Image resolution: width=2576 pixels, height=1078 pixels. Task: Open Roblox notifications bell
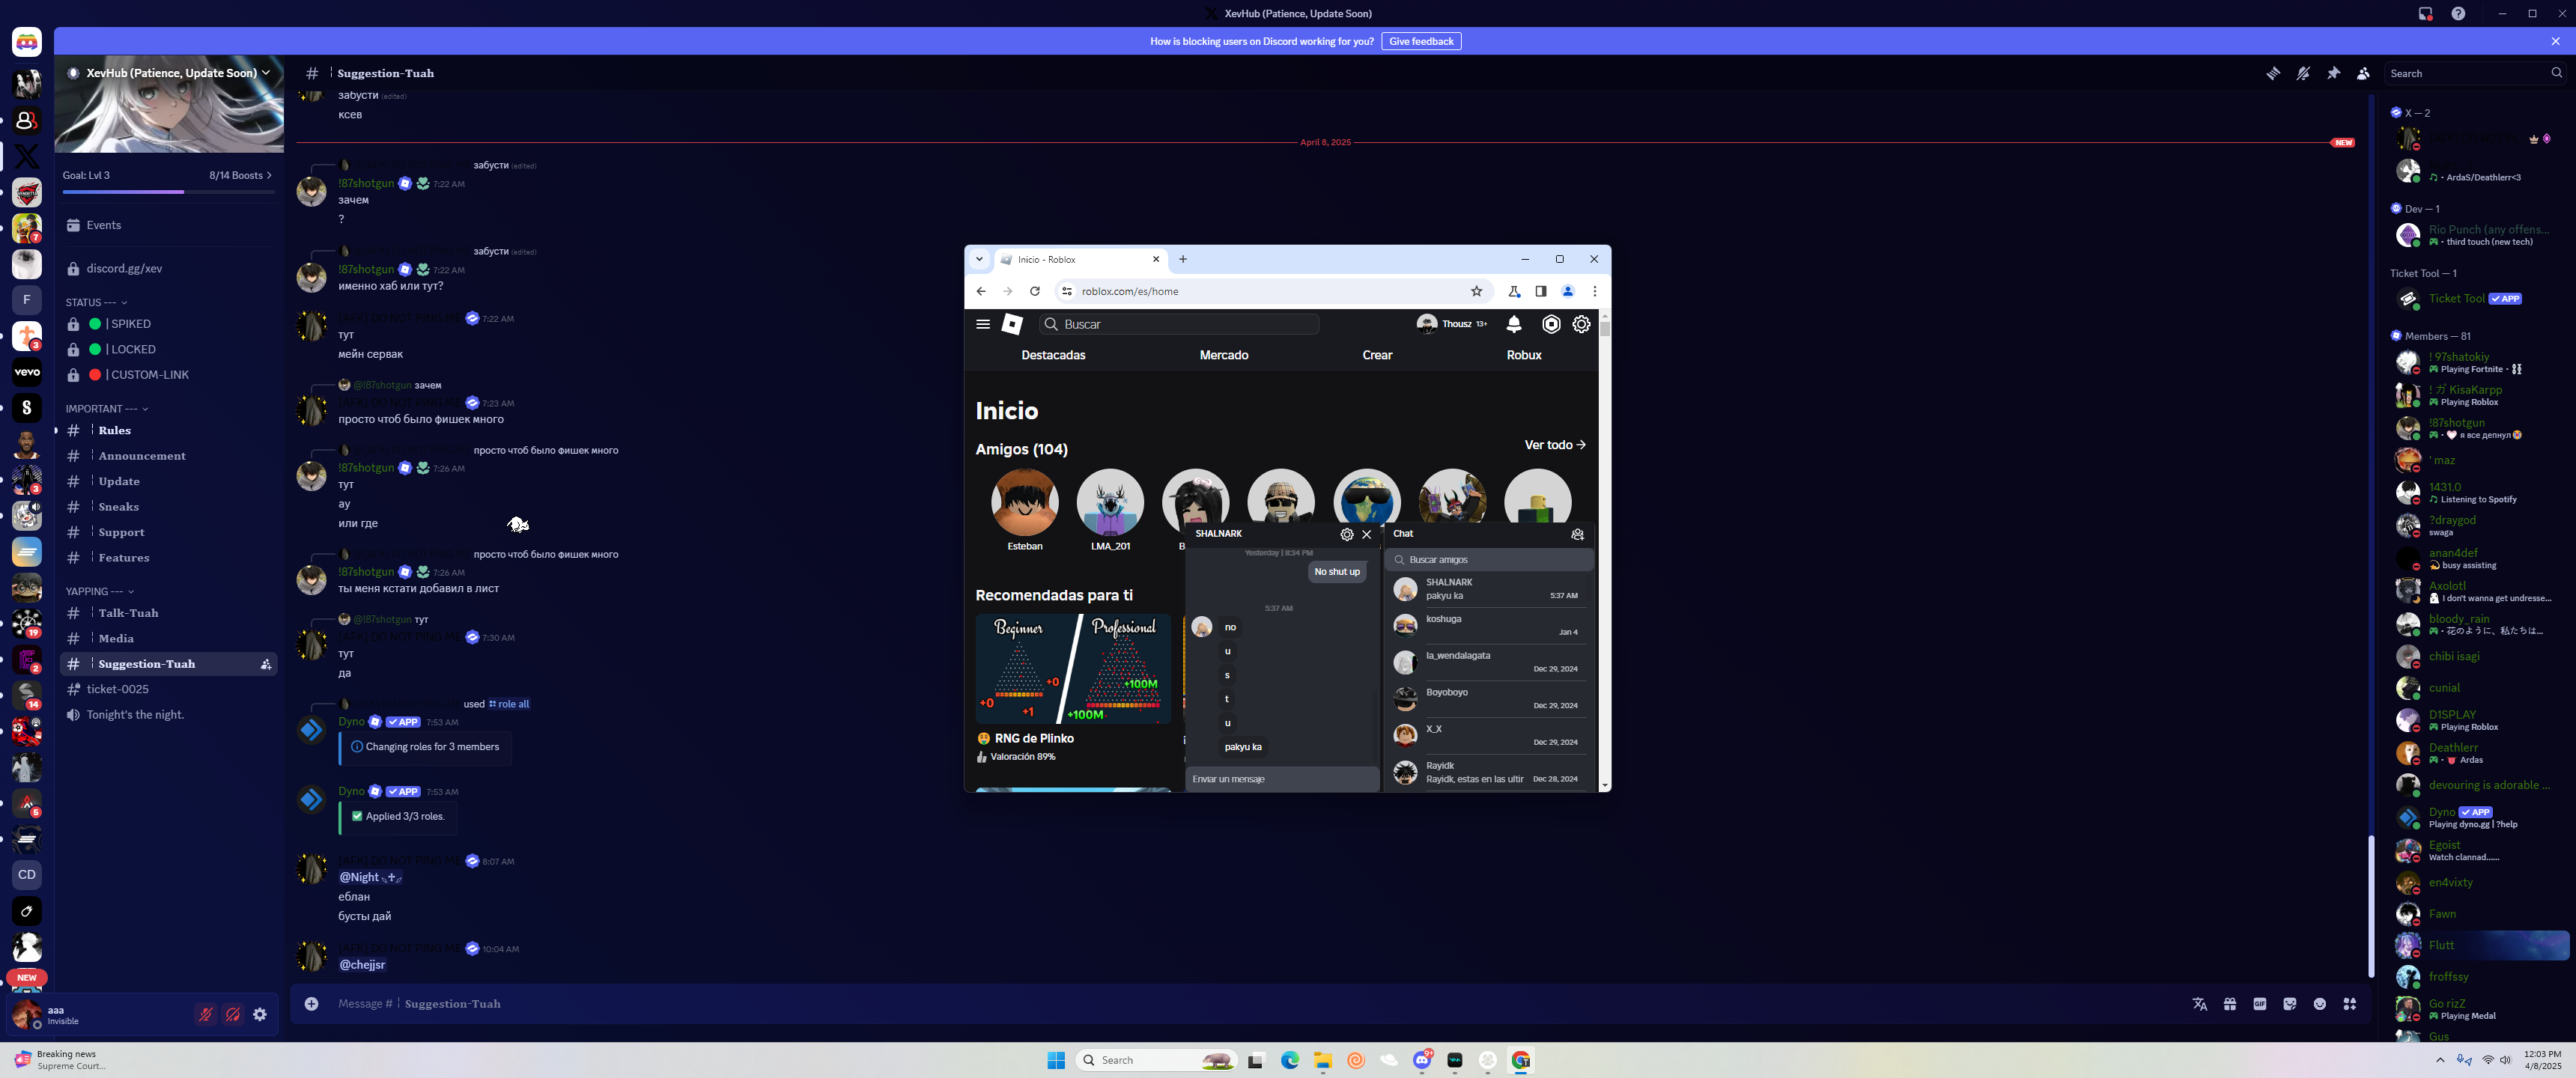[1514, 324]
